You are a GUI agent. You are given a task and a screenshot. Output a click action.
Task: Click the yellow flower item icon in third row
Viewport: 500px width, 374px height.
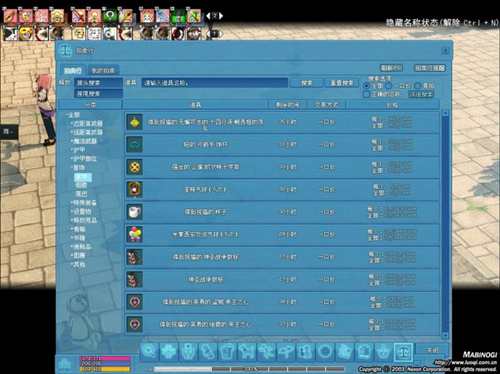tap(135, 167)
